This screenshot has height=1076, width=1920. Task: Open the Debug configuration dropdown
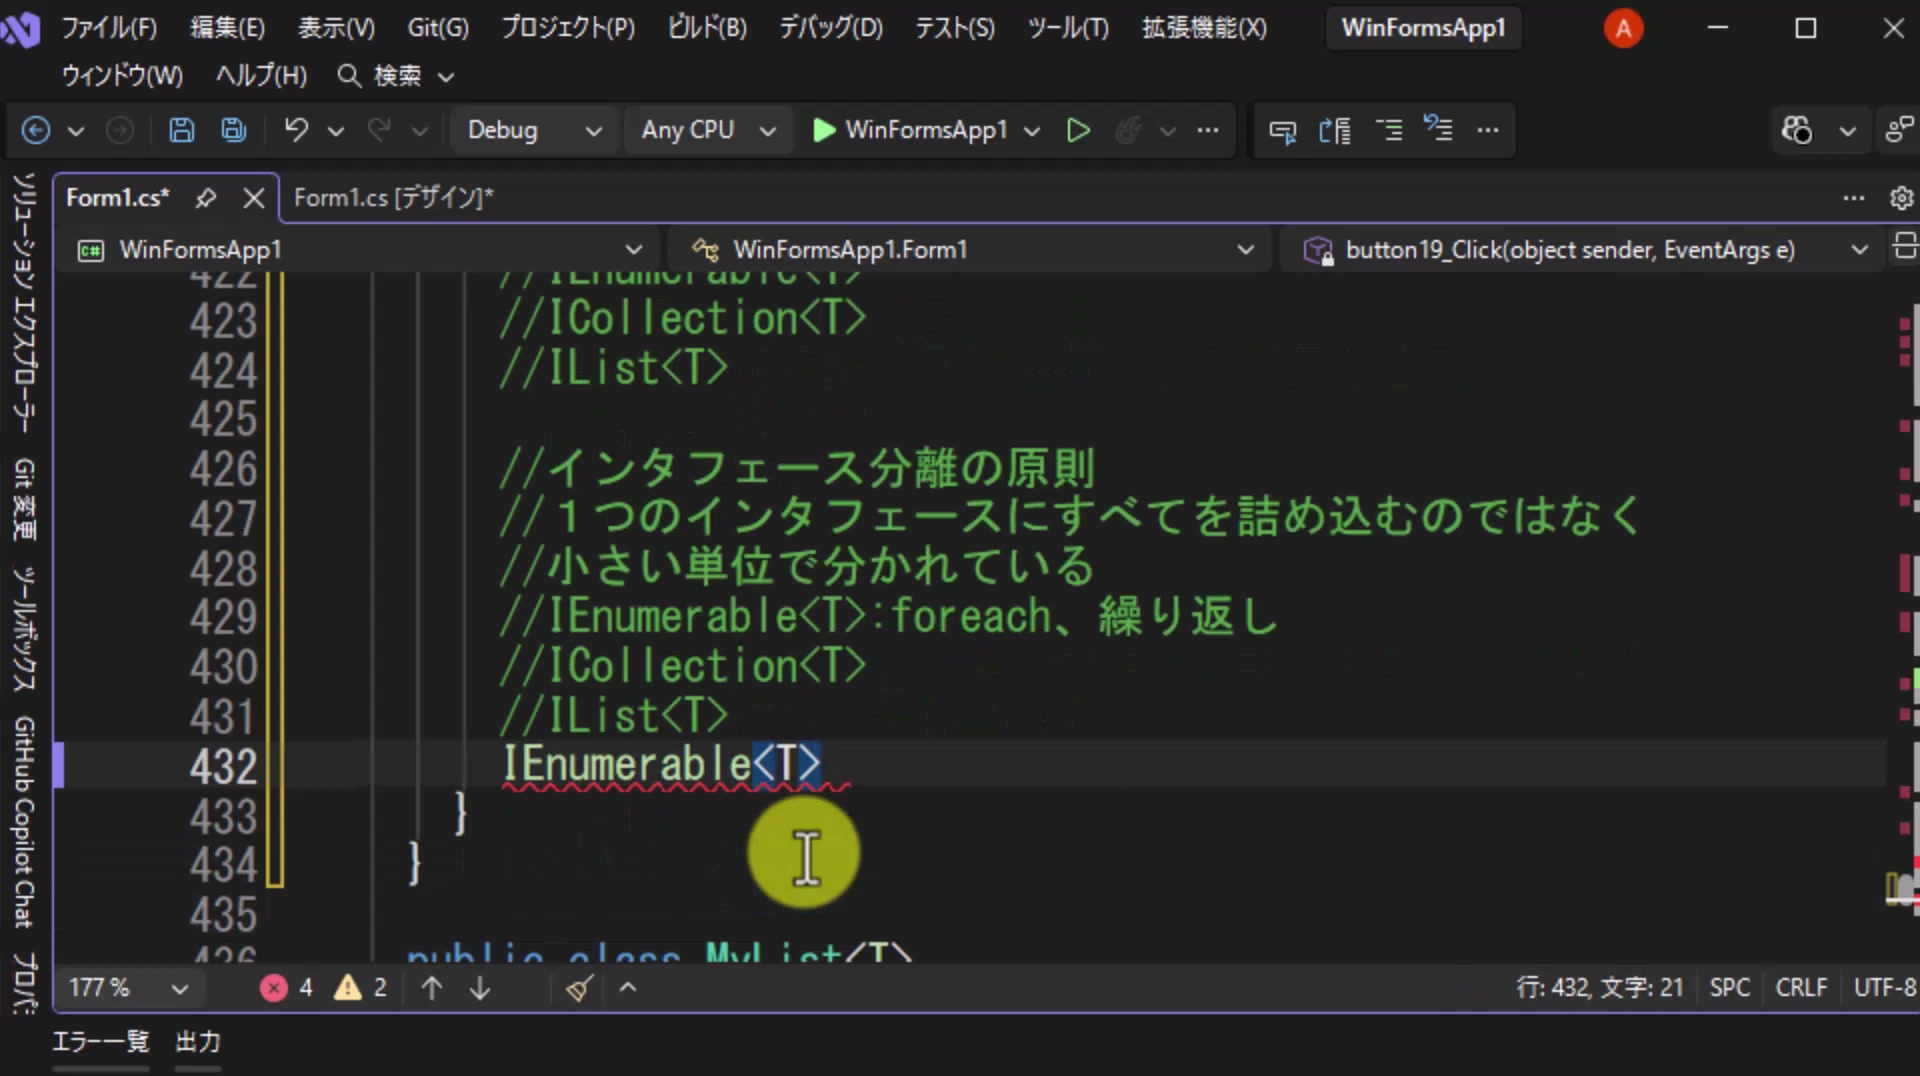(534, 130)
